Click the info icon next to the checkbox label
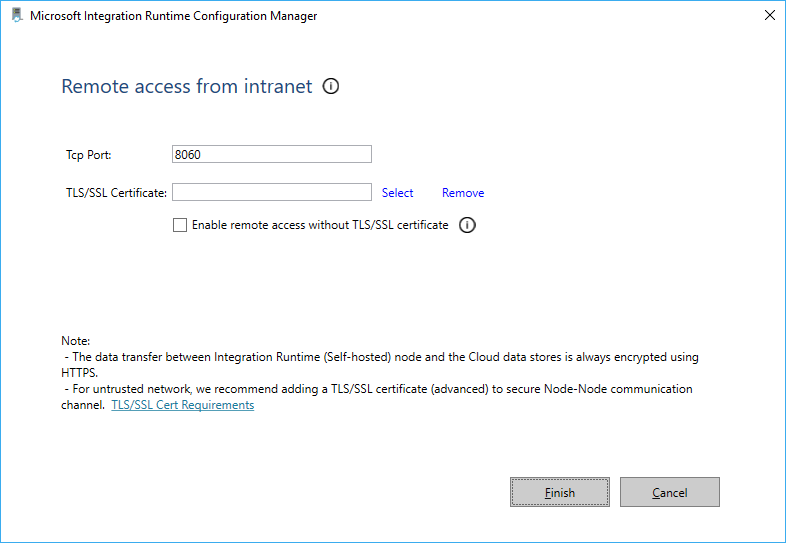Screen dimensions: 786x543 coord(467,225)
